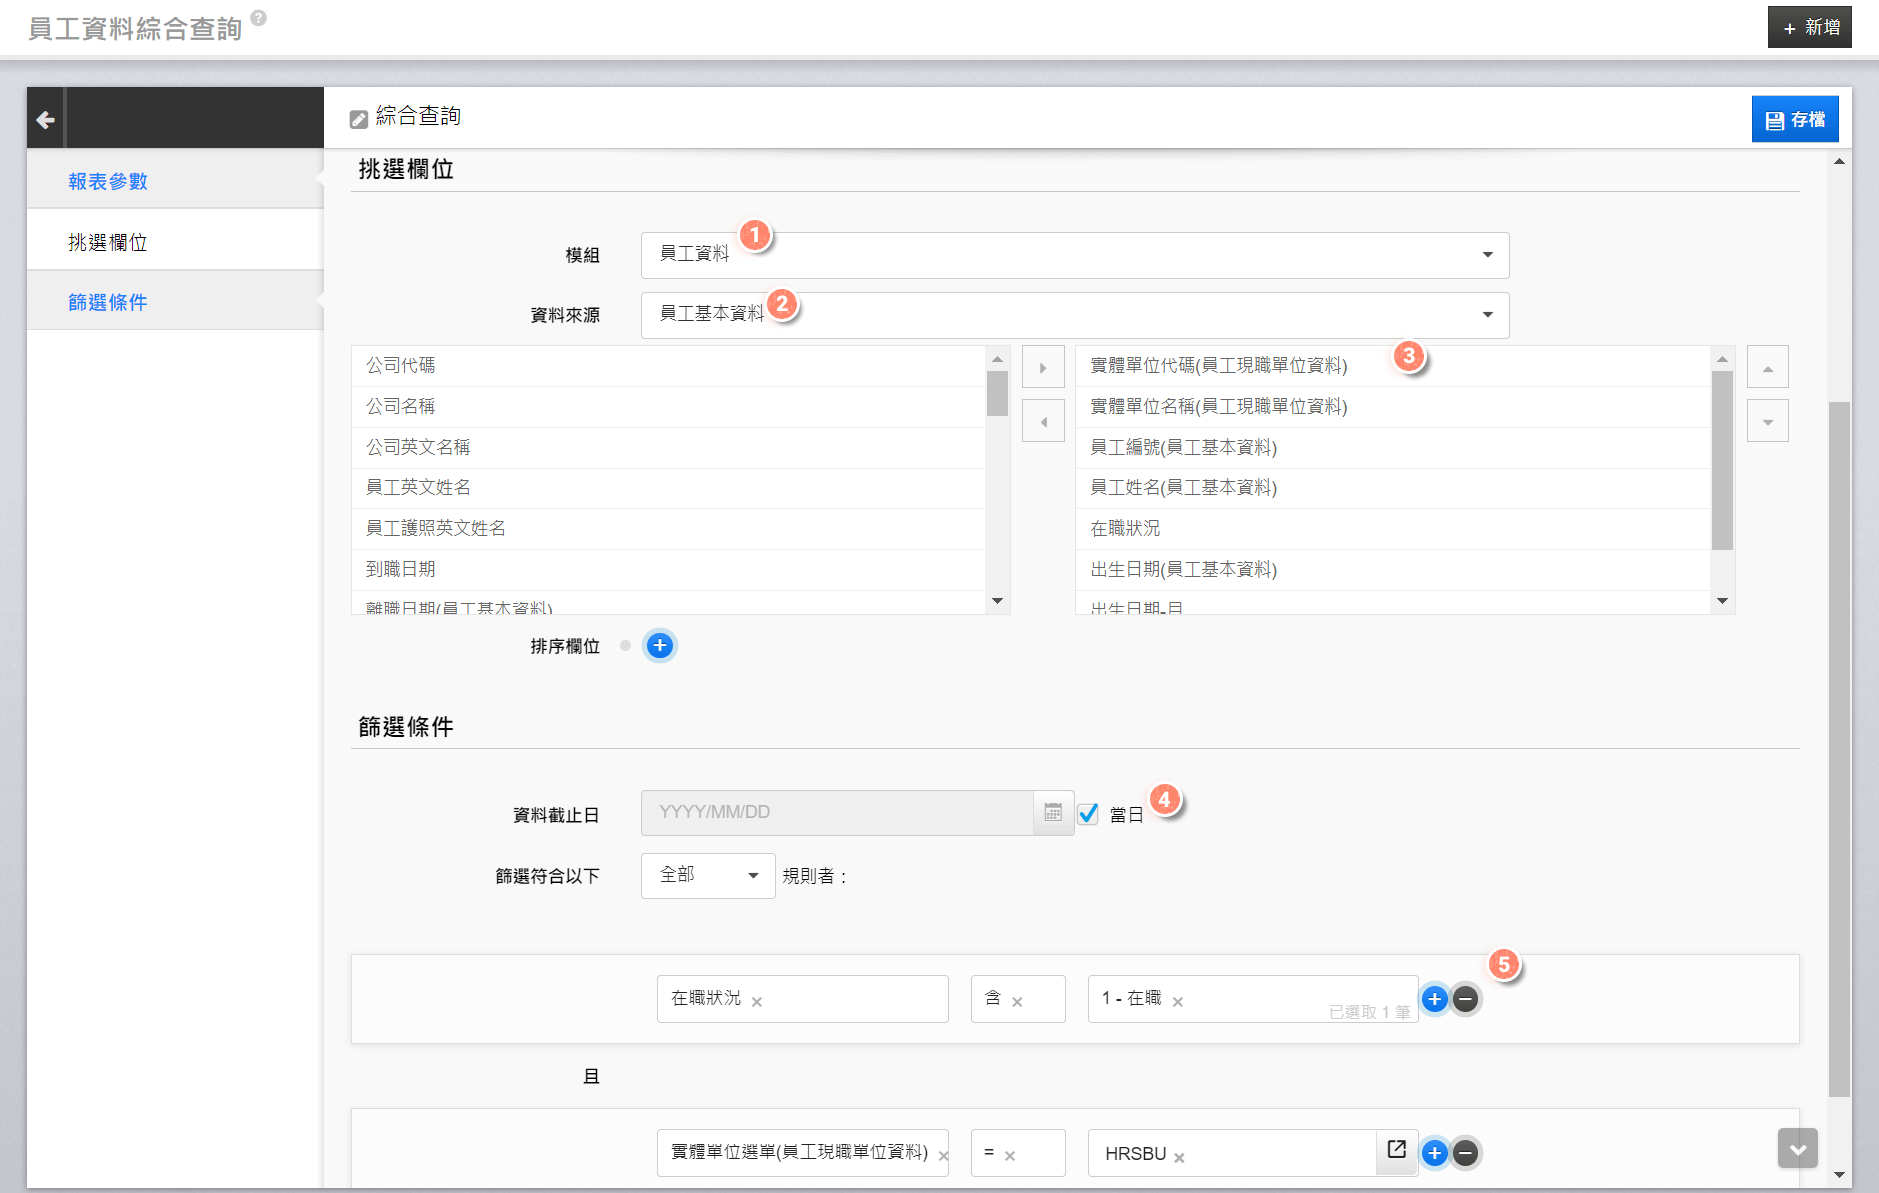
Task: Open the HRSBU unit selection popup icon
Action: [x=1396, y=1151]
